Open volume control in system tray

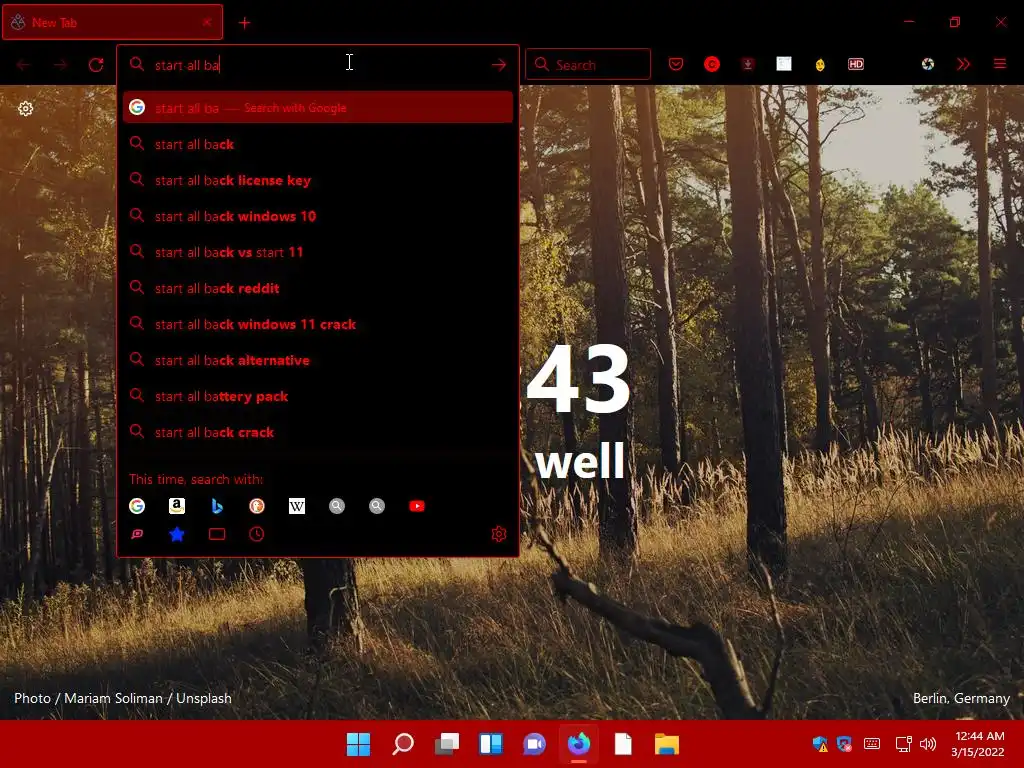pos(927,744)
